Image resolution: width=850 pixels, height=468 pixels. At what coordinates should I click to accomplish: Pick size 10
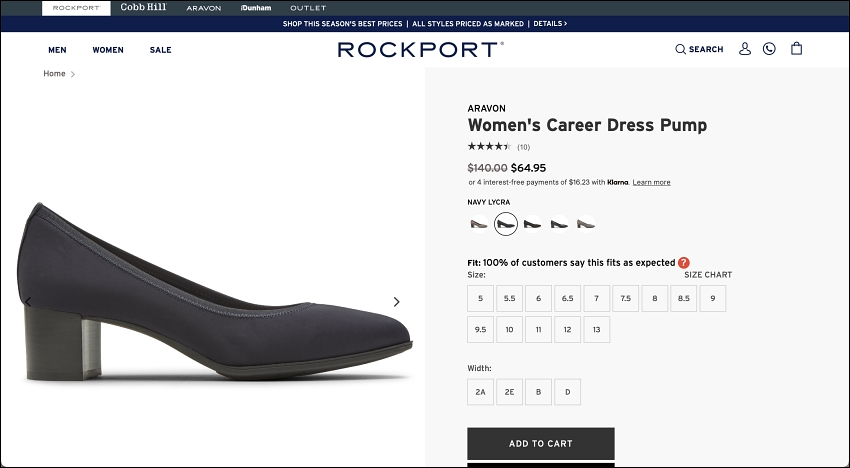click(x=509, y=329)
